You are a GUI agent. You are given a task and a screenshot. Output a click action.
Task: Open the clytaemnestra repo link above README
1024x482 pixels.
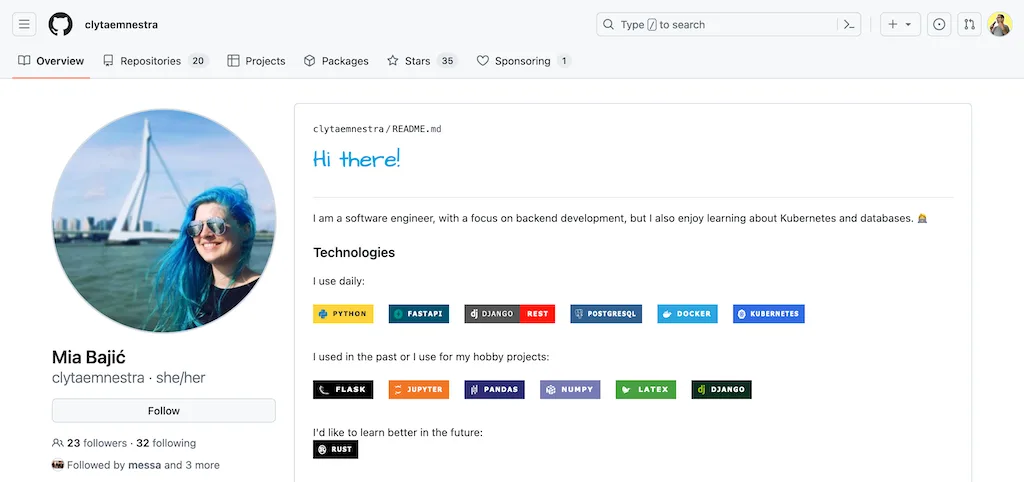tap(348, 129)
